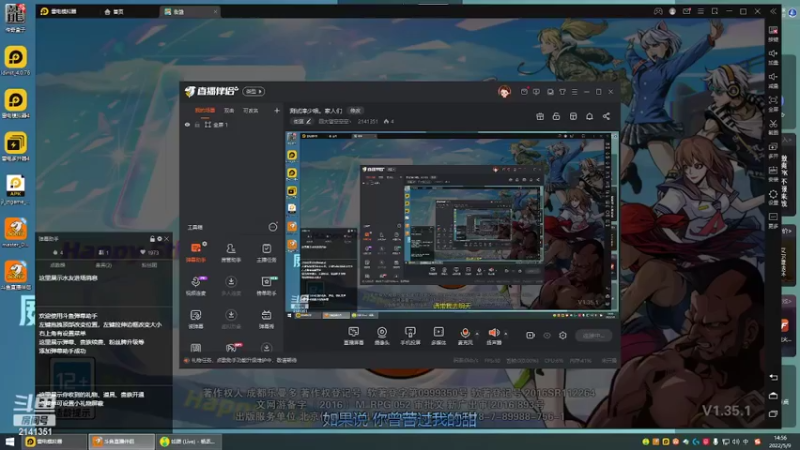Click the lock icon above the preview
Screen dimensions: 800x450
(x=556, y=116)
